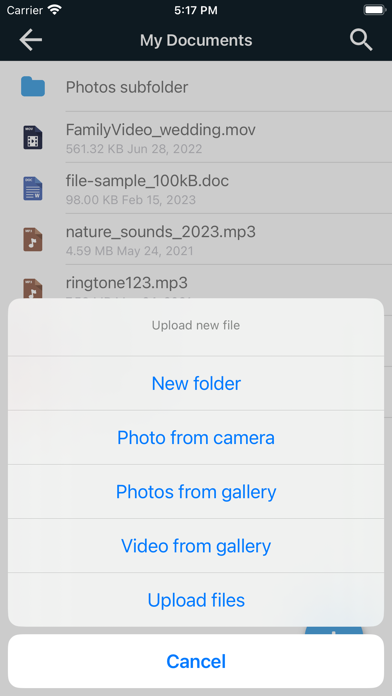The width and height of the screenshot is (392, 696).
Task: Choose Photos from gallery
Action: click(x=196, y=492)
